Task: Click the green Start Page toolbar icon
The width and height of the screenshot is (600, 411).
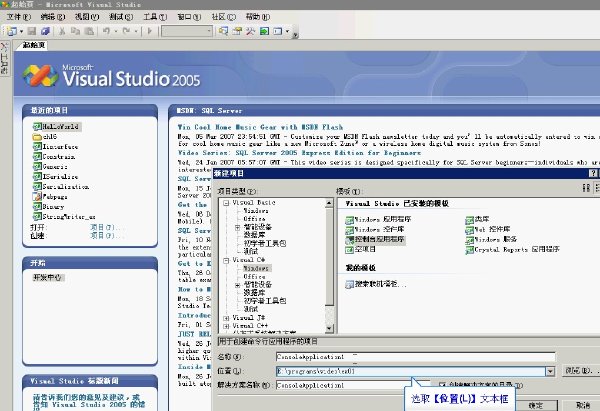Action: coord(264,31)
